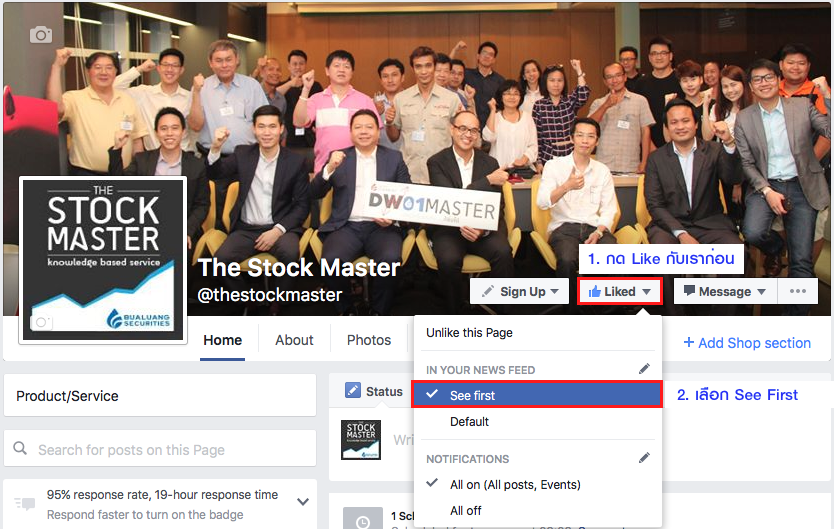The height and width of the screenshot is (529, 834).
Task: Click 'Respond faster to turn on the badge'
Action: pos(145,515)
